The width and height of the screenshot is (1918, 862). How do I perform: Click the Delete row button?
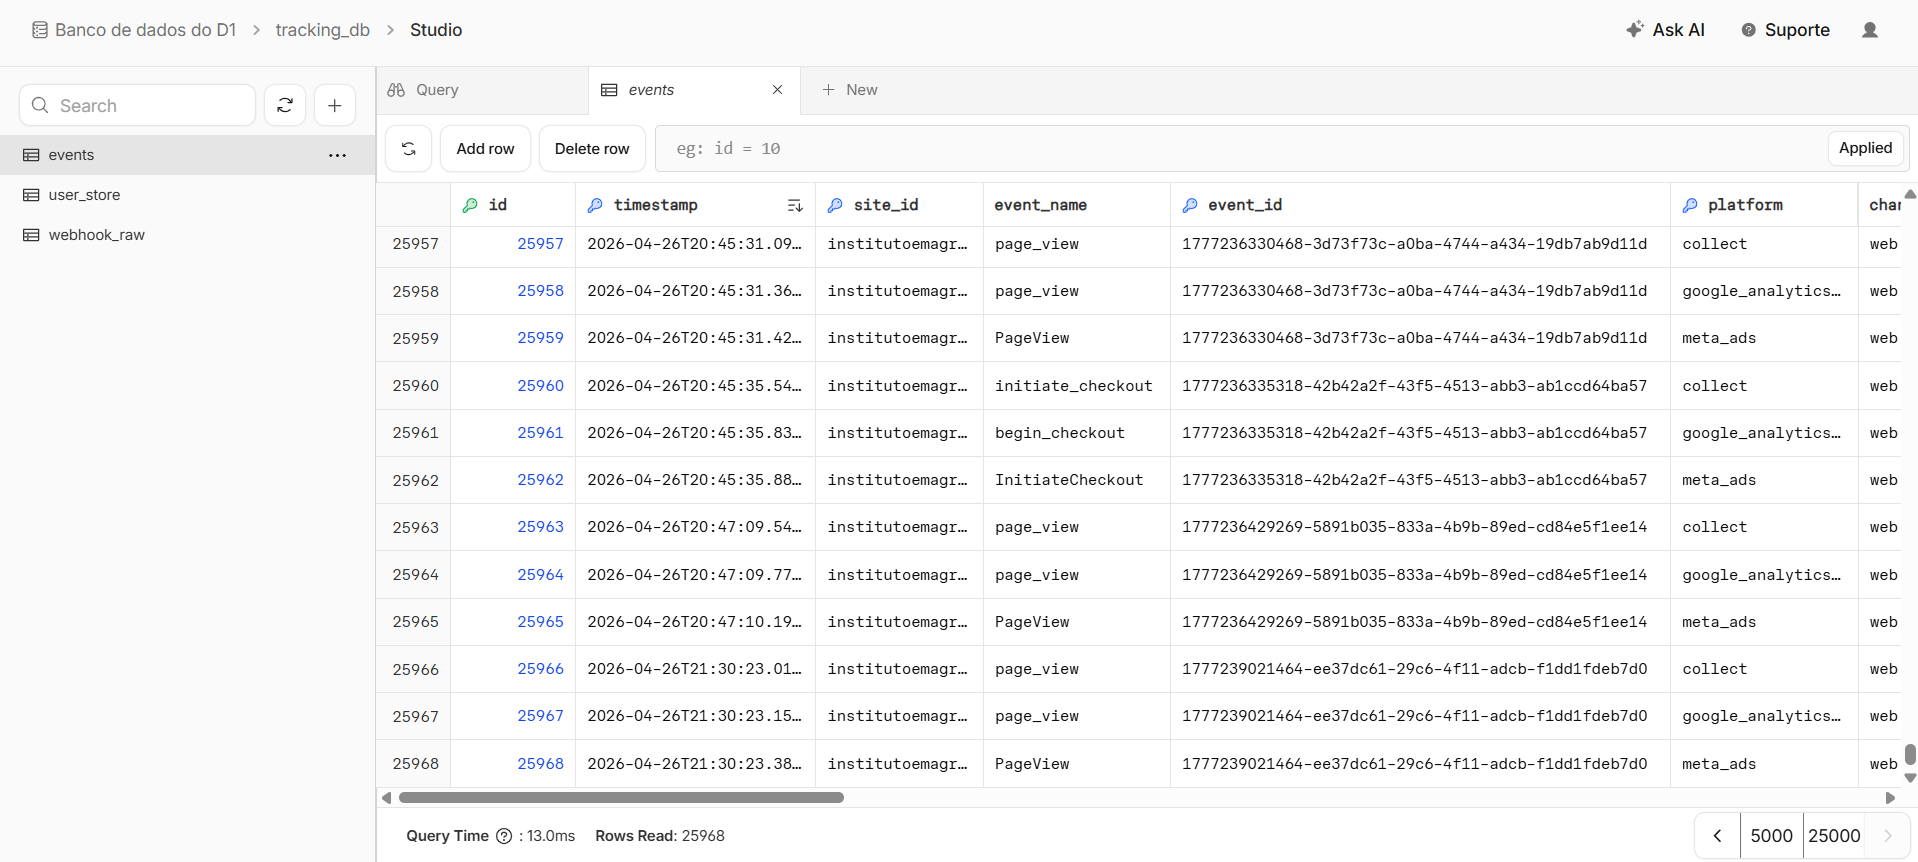tap(592, 148)
